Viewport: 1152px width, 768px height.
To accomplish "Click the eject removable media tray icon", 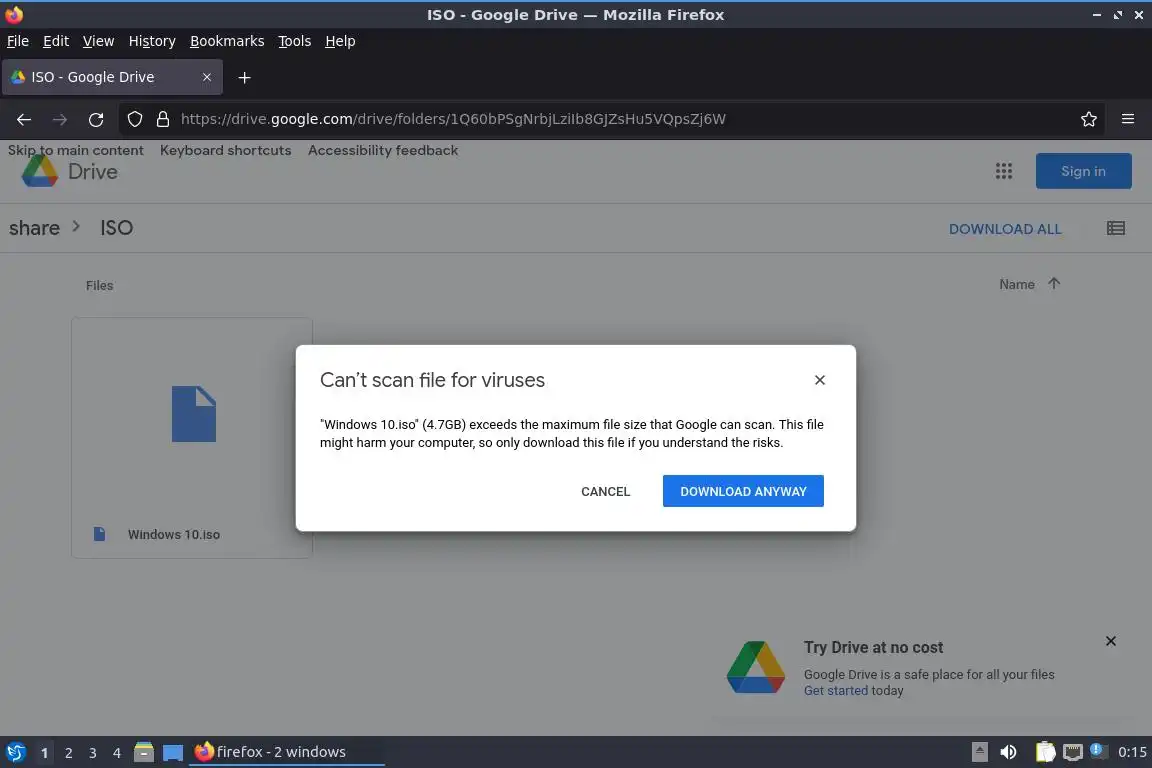I will click(979, 752).
